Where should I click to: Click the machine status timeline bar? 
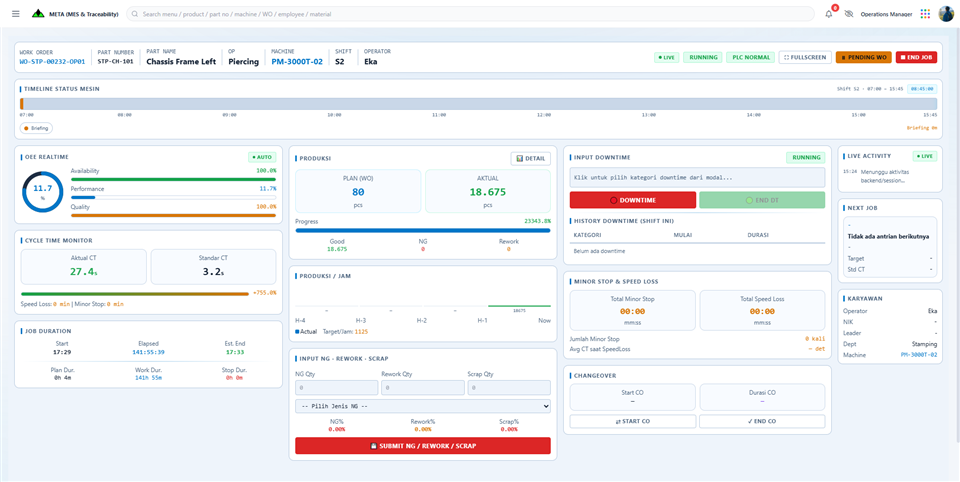pyautogui.click(x=478, y=104)
